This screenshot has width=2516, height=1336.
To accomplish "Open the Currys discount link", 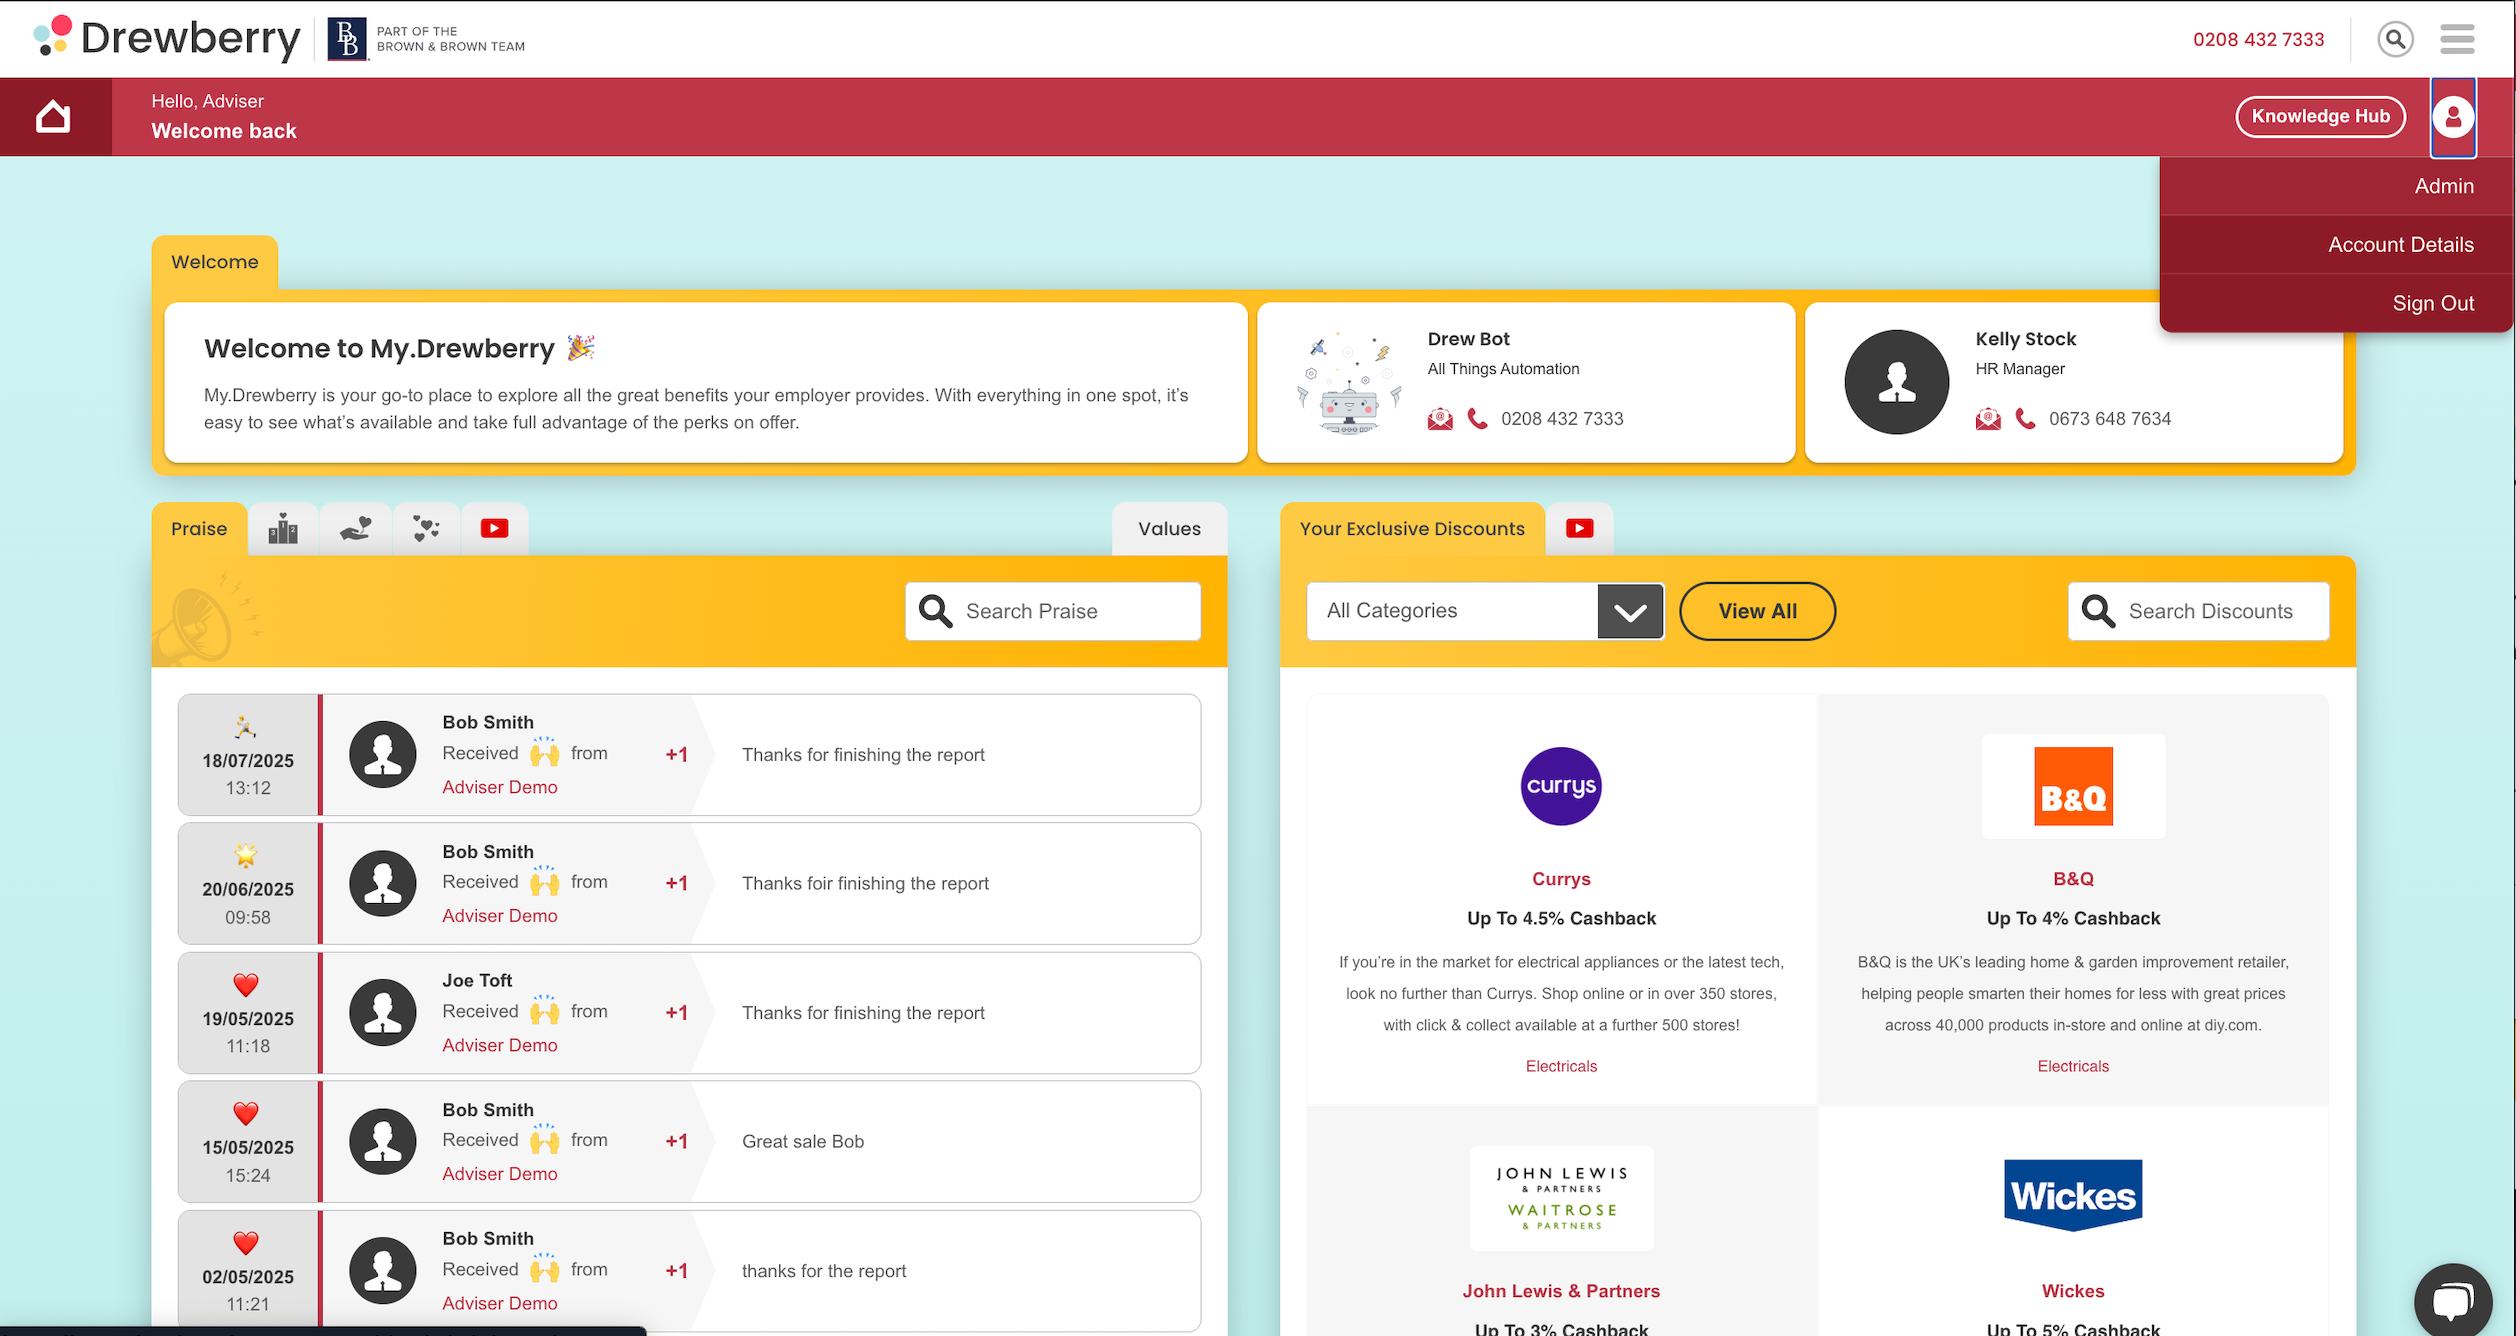I will [1561, 879].
